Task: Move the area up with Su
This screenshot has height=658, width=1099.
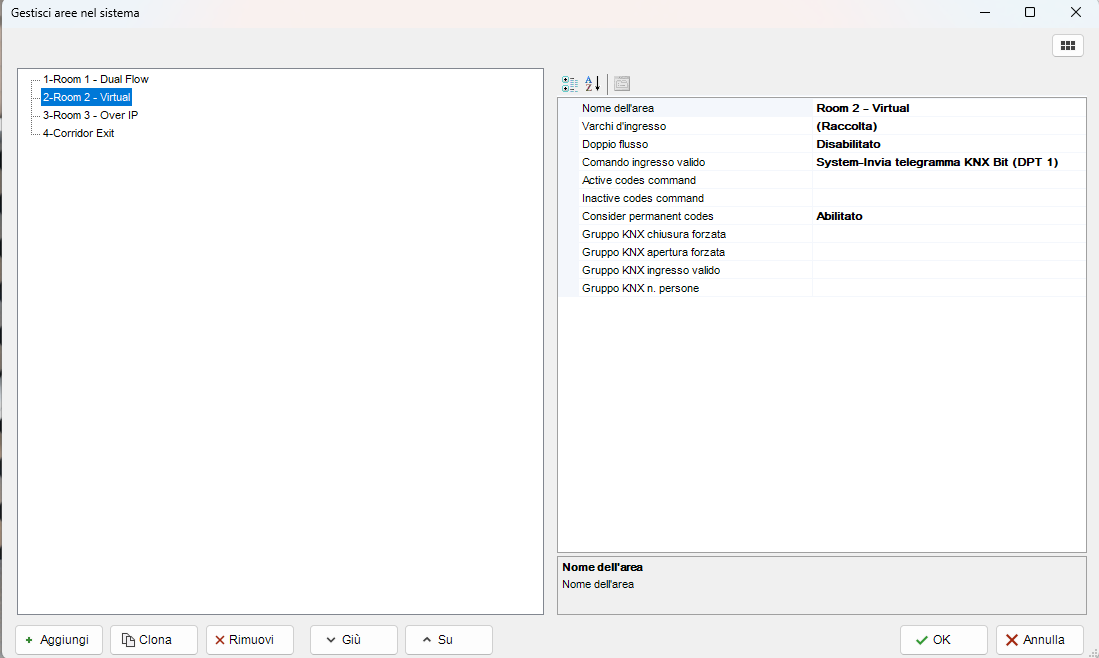Action: coord(448,640)
